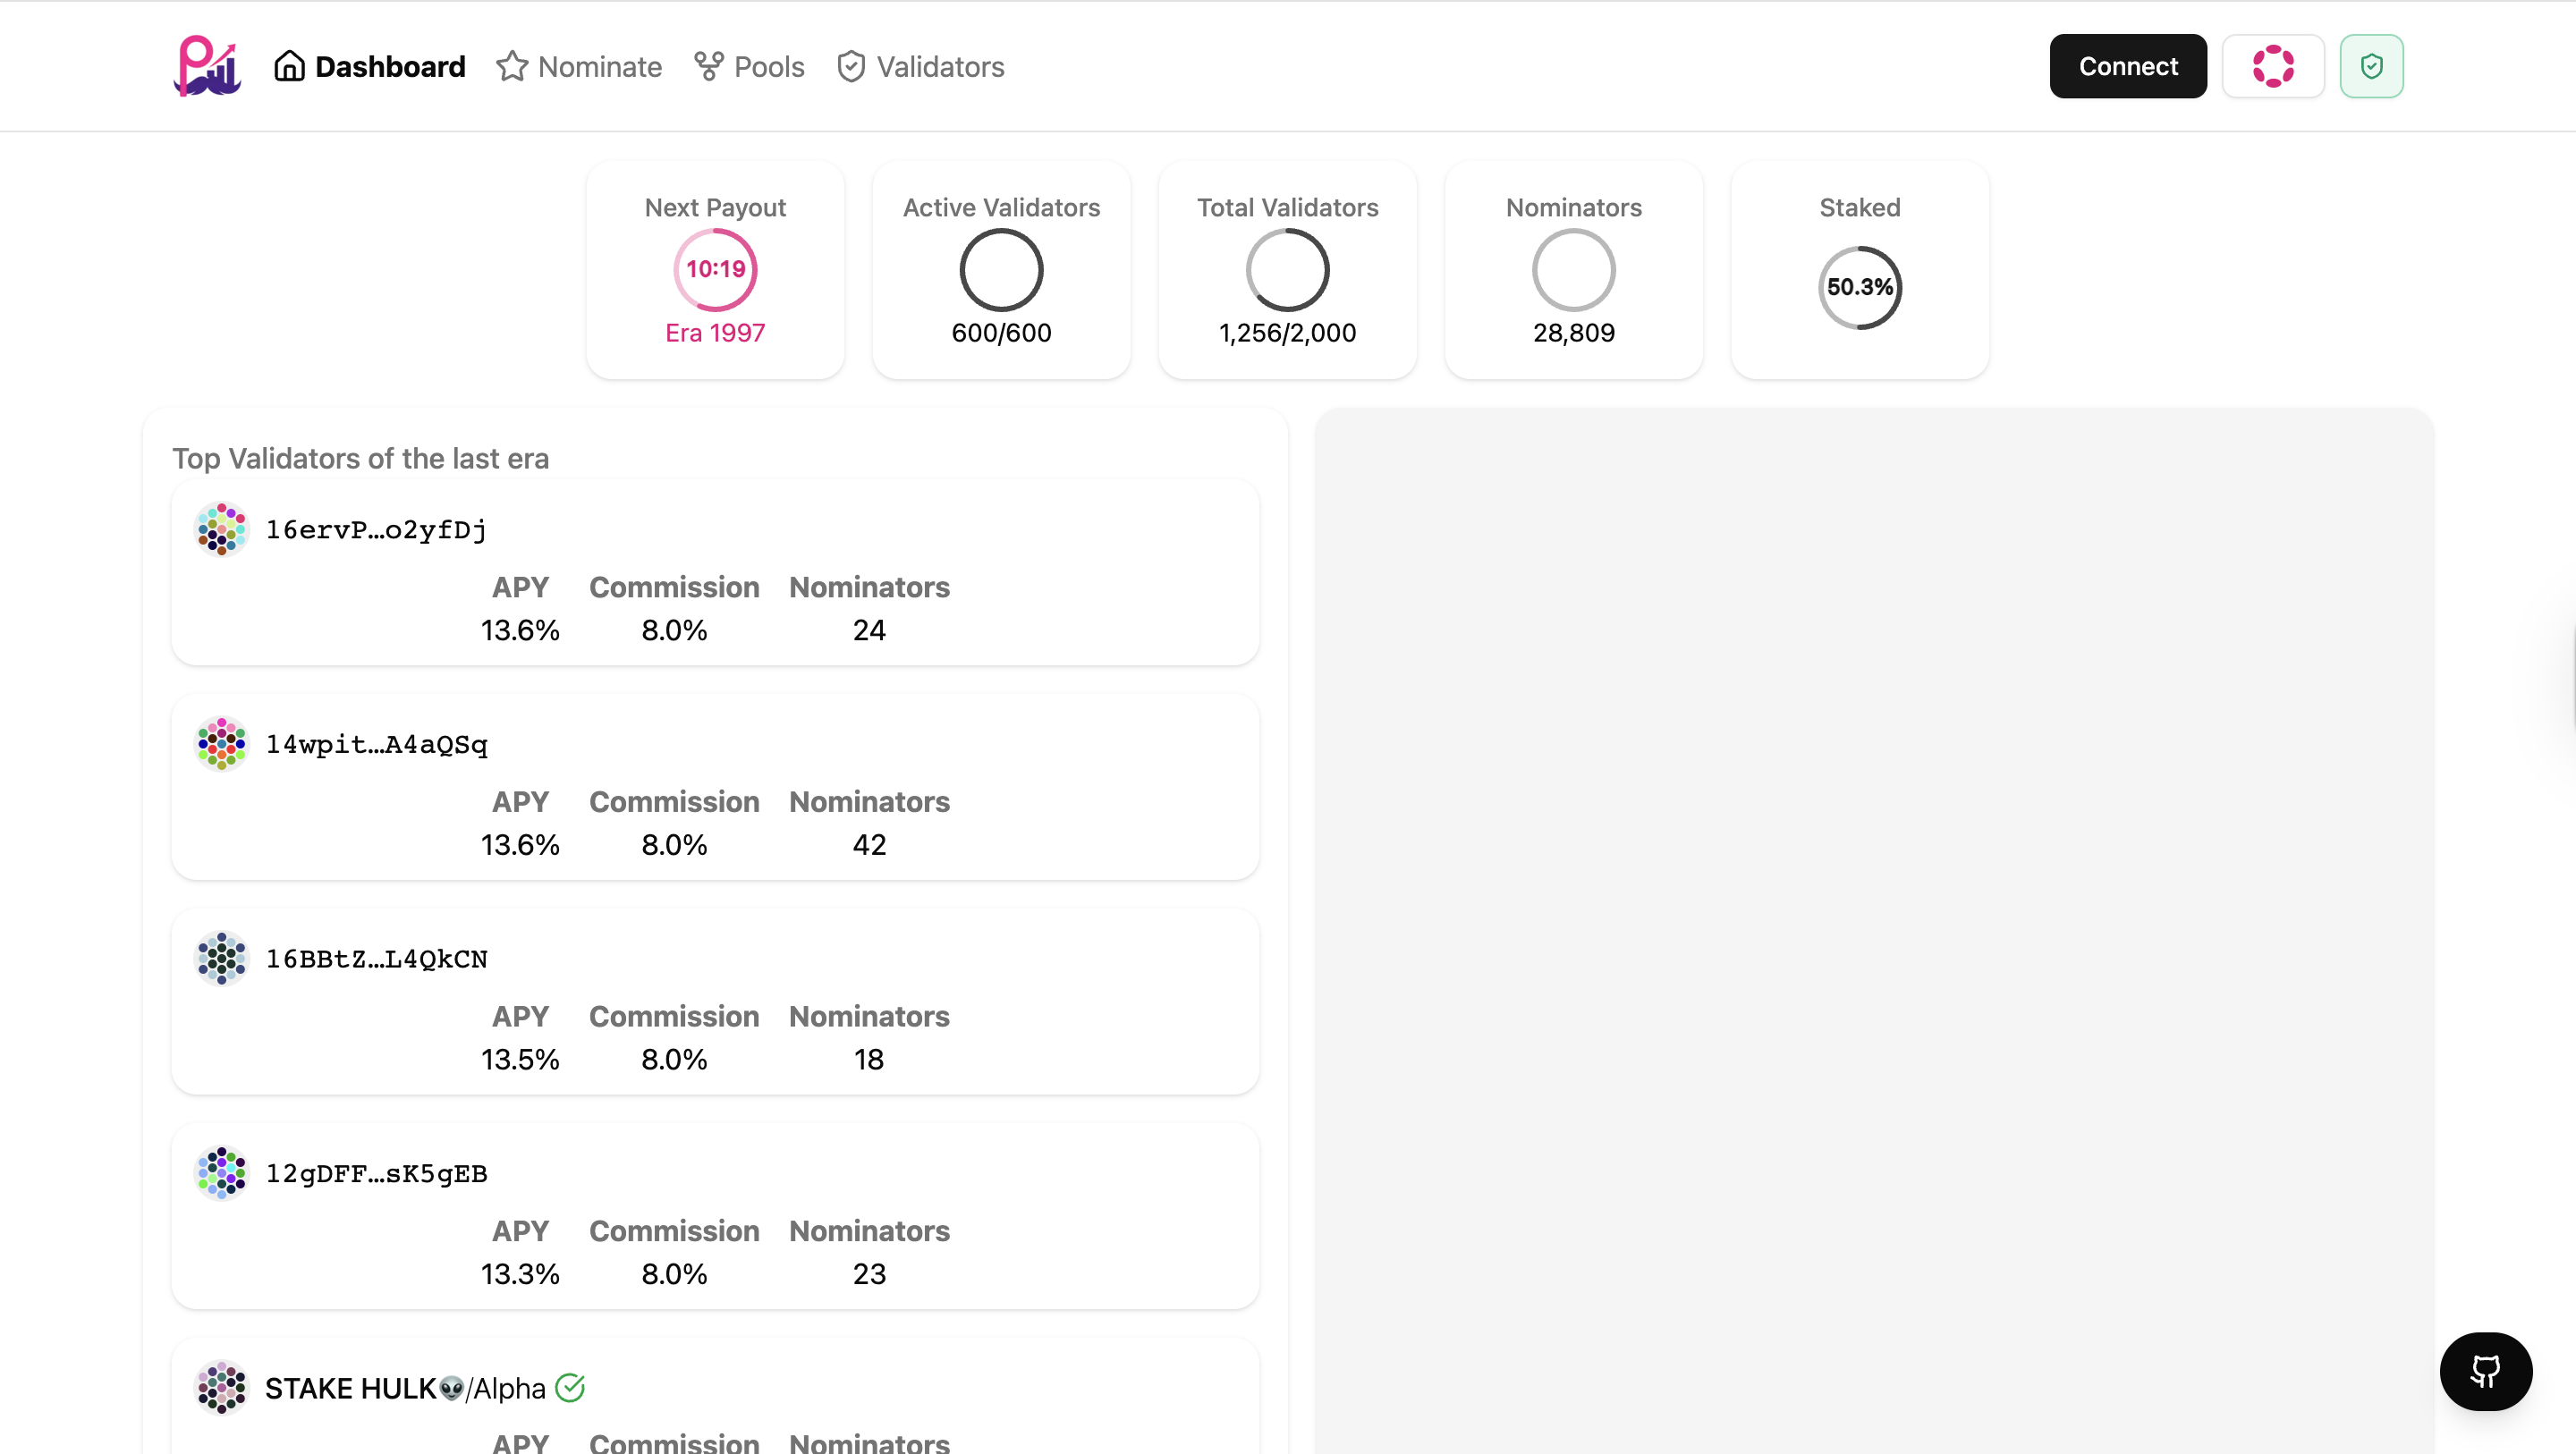Select the 16ervP…o2yfDj validator address
The height and width of the screenshot is (1454, 2576).
[376, 530]
